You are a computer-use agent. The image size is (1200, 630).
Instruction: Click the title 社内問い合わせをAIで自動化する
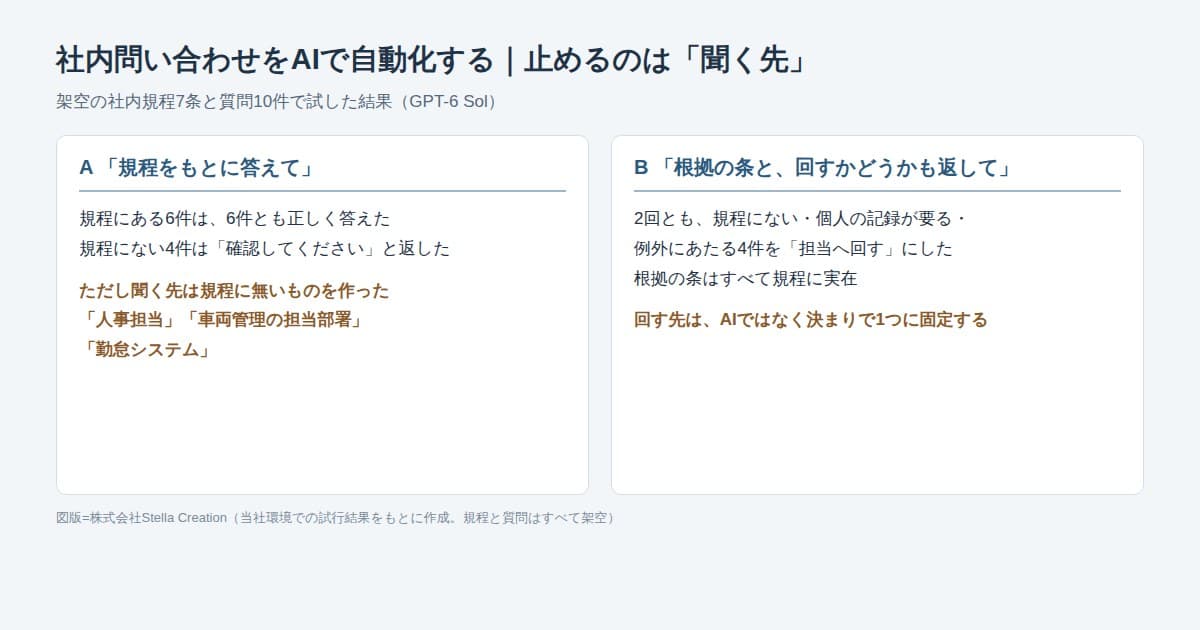click(x=275, y=60)
